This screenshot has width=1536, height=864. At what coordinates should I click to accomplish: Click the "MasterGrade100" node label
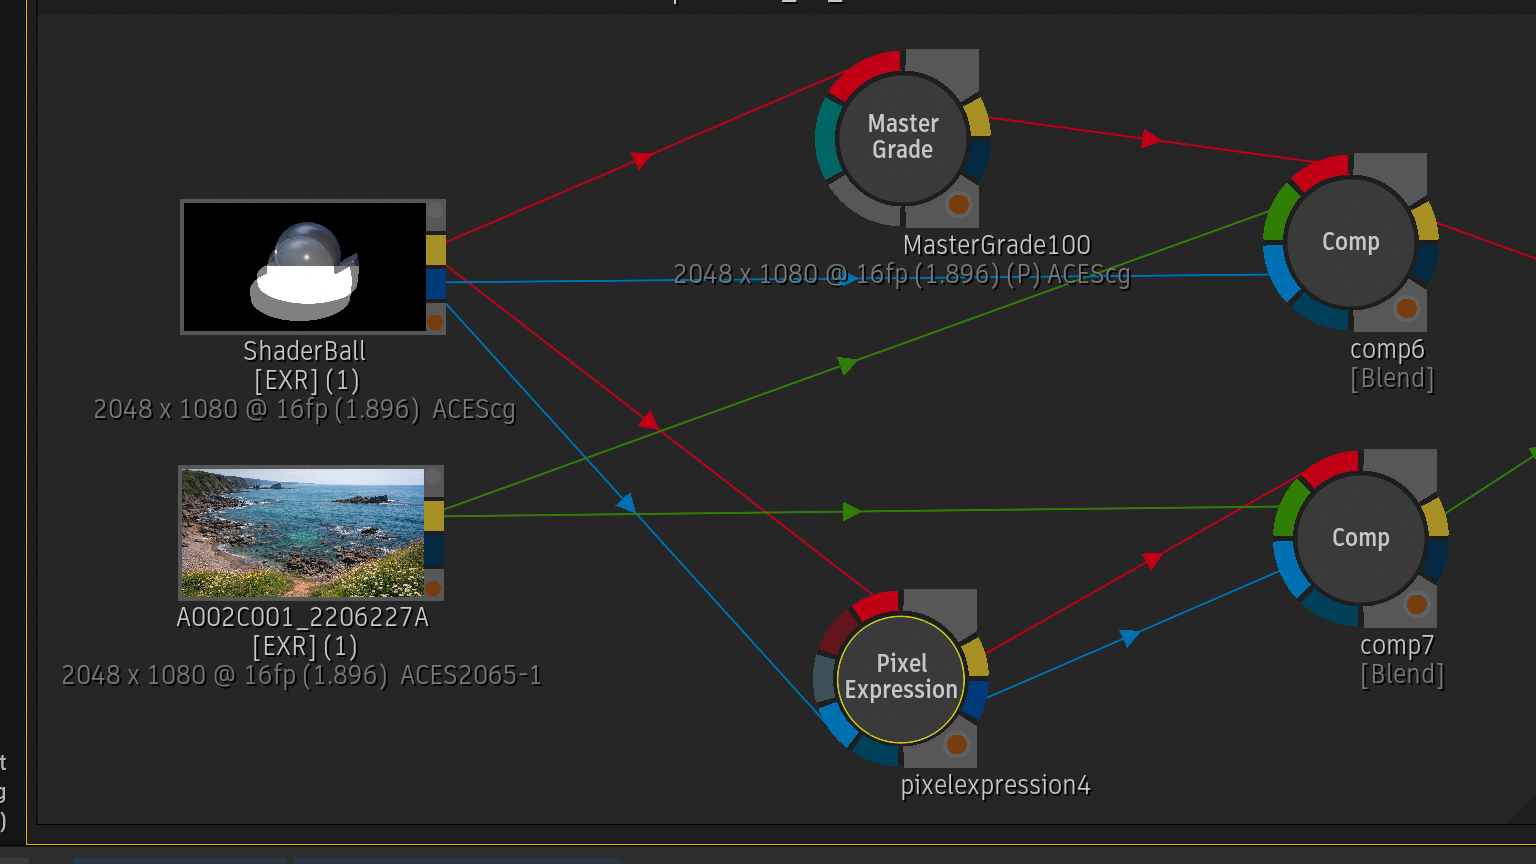(x=996, y=245)
